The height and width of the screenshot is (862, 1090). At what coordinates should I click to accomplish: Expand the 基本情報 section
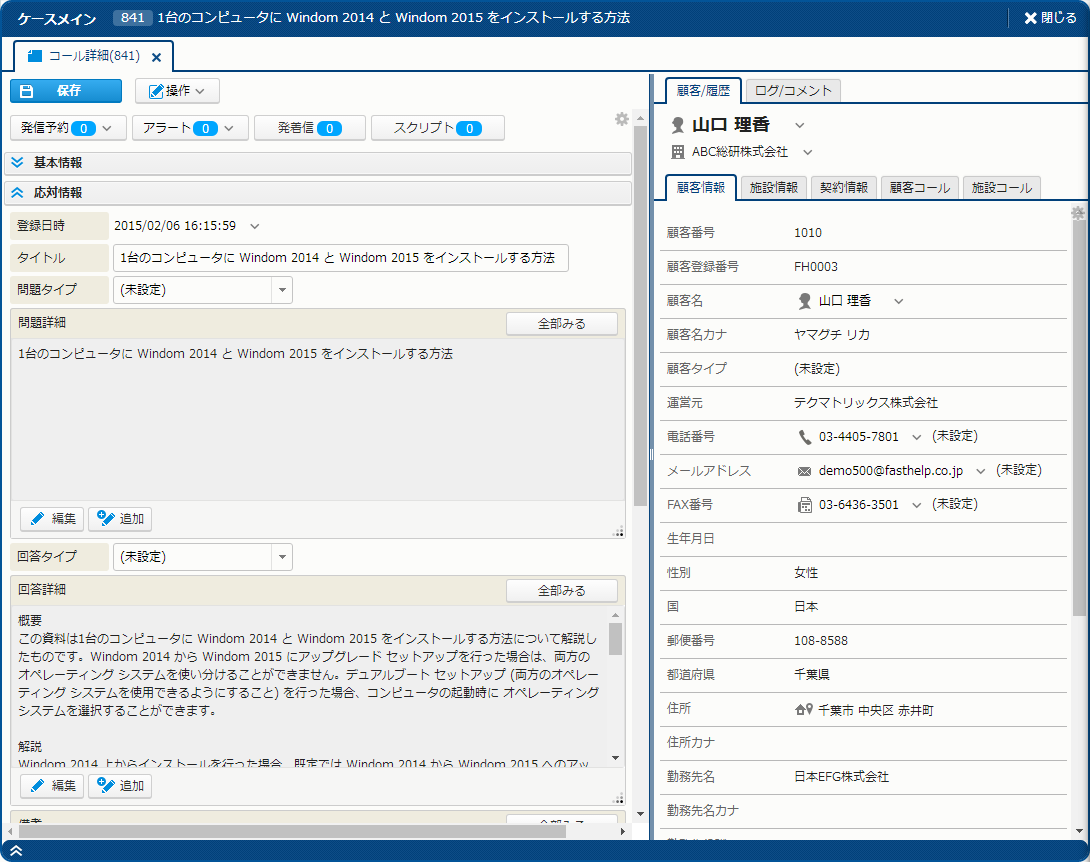(x=17, y=162)
